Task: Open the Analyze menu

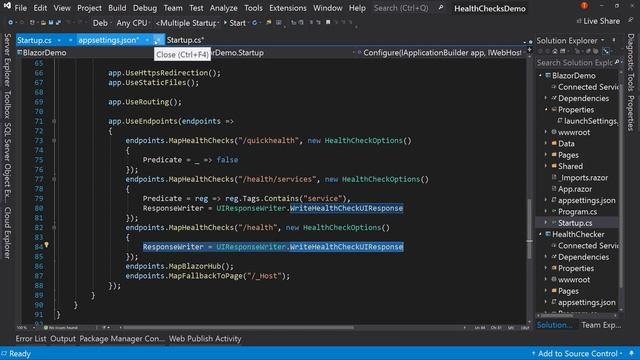Action: pyautogui.click(x=223, y=8)
